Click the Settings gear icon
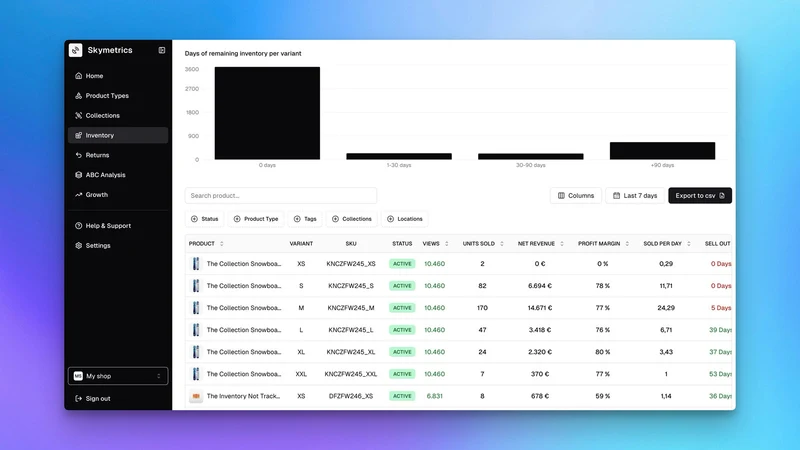This screenshot has width=800, height=450. pyautogui.click(x=79, y=245)
